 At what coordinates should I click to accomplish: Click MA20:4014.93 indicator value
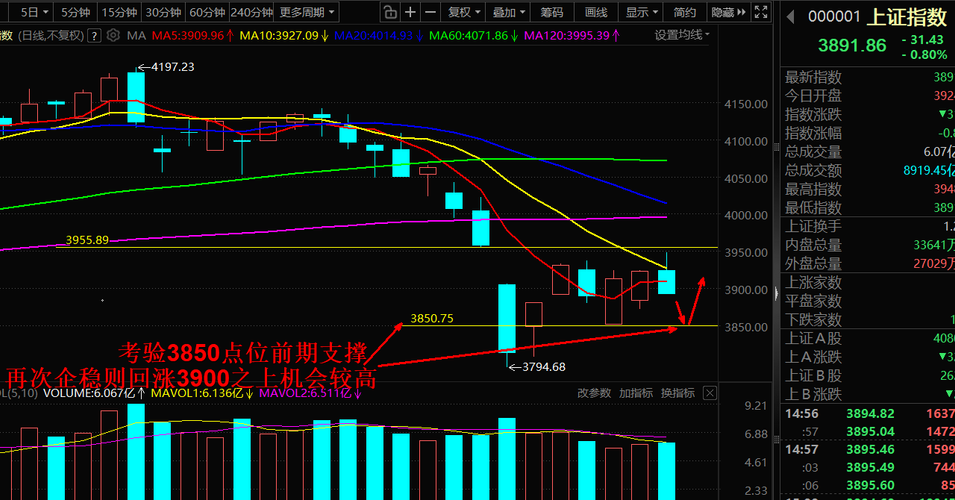[x=378, y=36]
